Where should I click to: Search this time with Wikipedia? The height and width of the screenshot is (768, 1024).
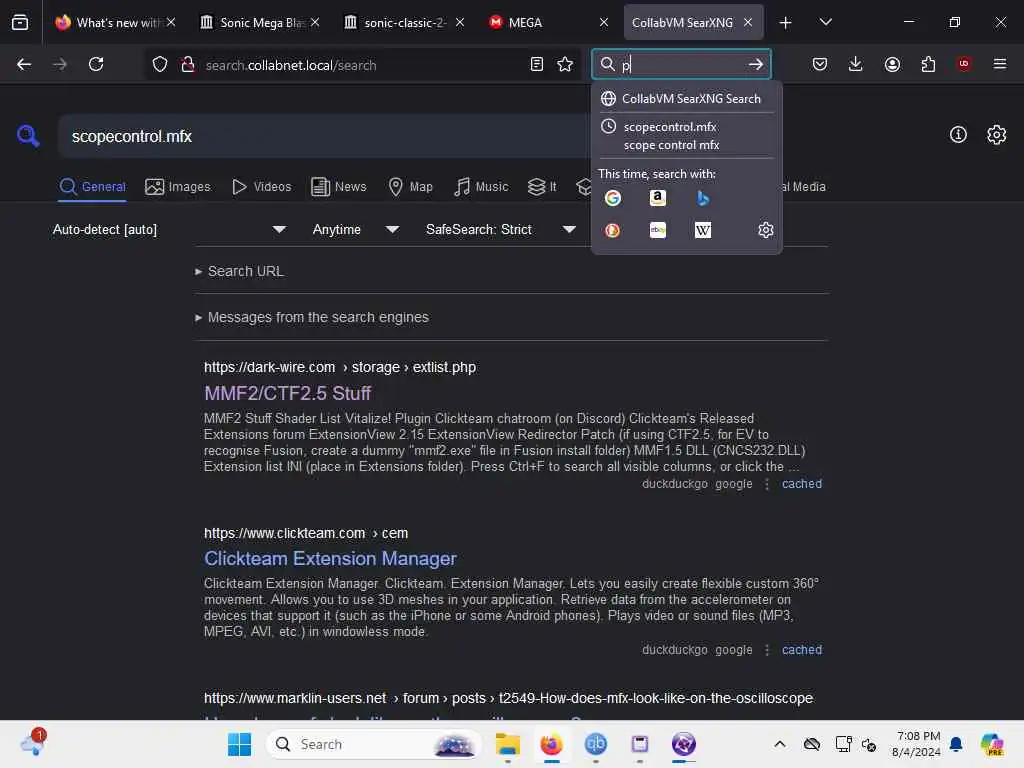[x=703, y=230]
